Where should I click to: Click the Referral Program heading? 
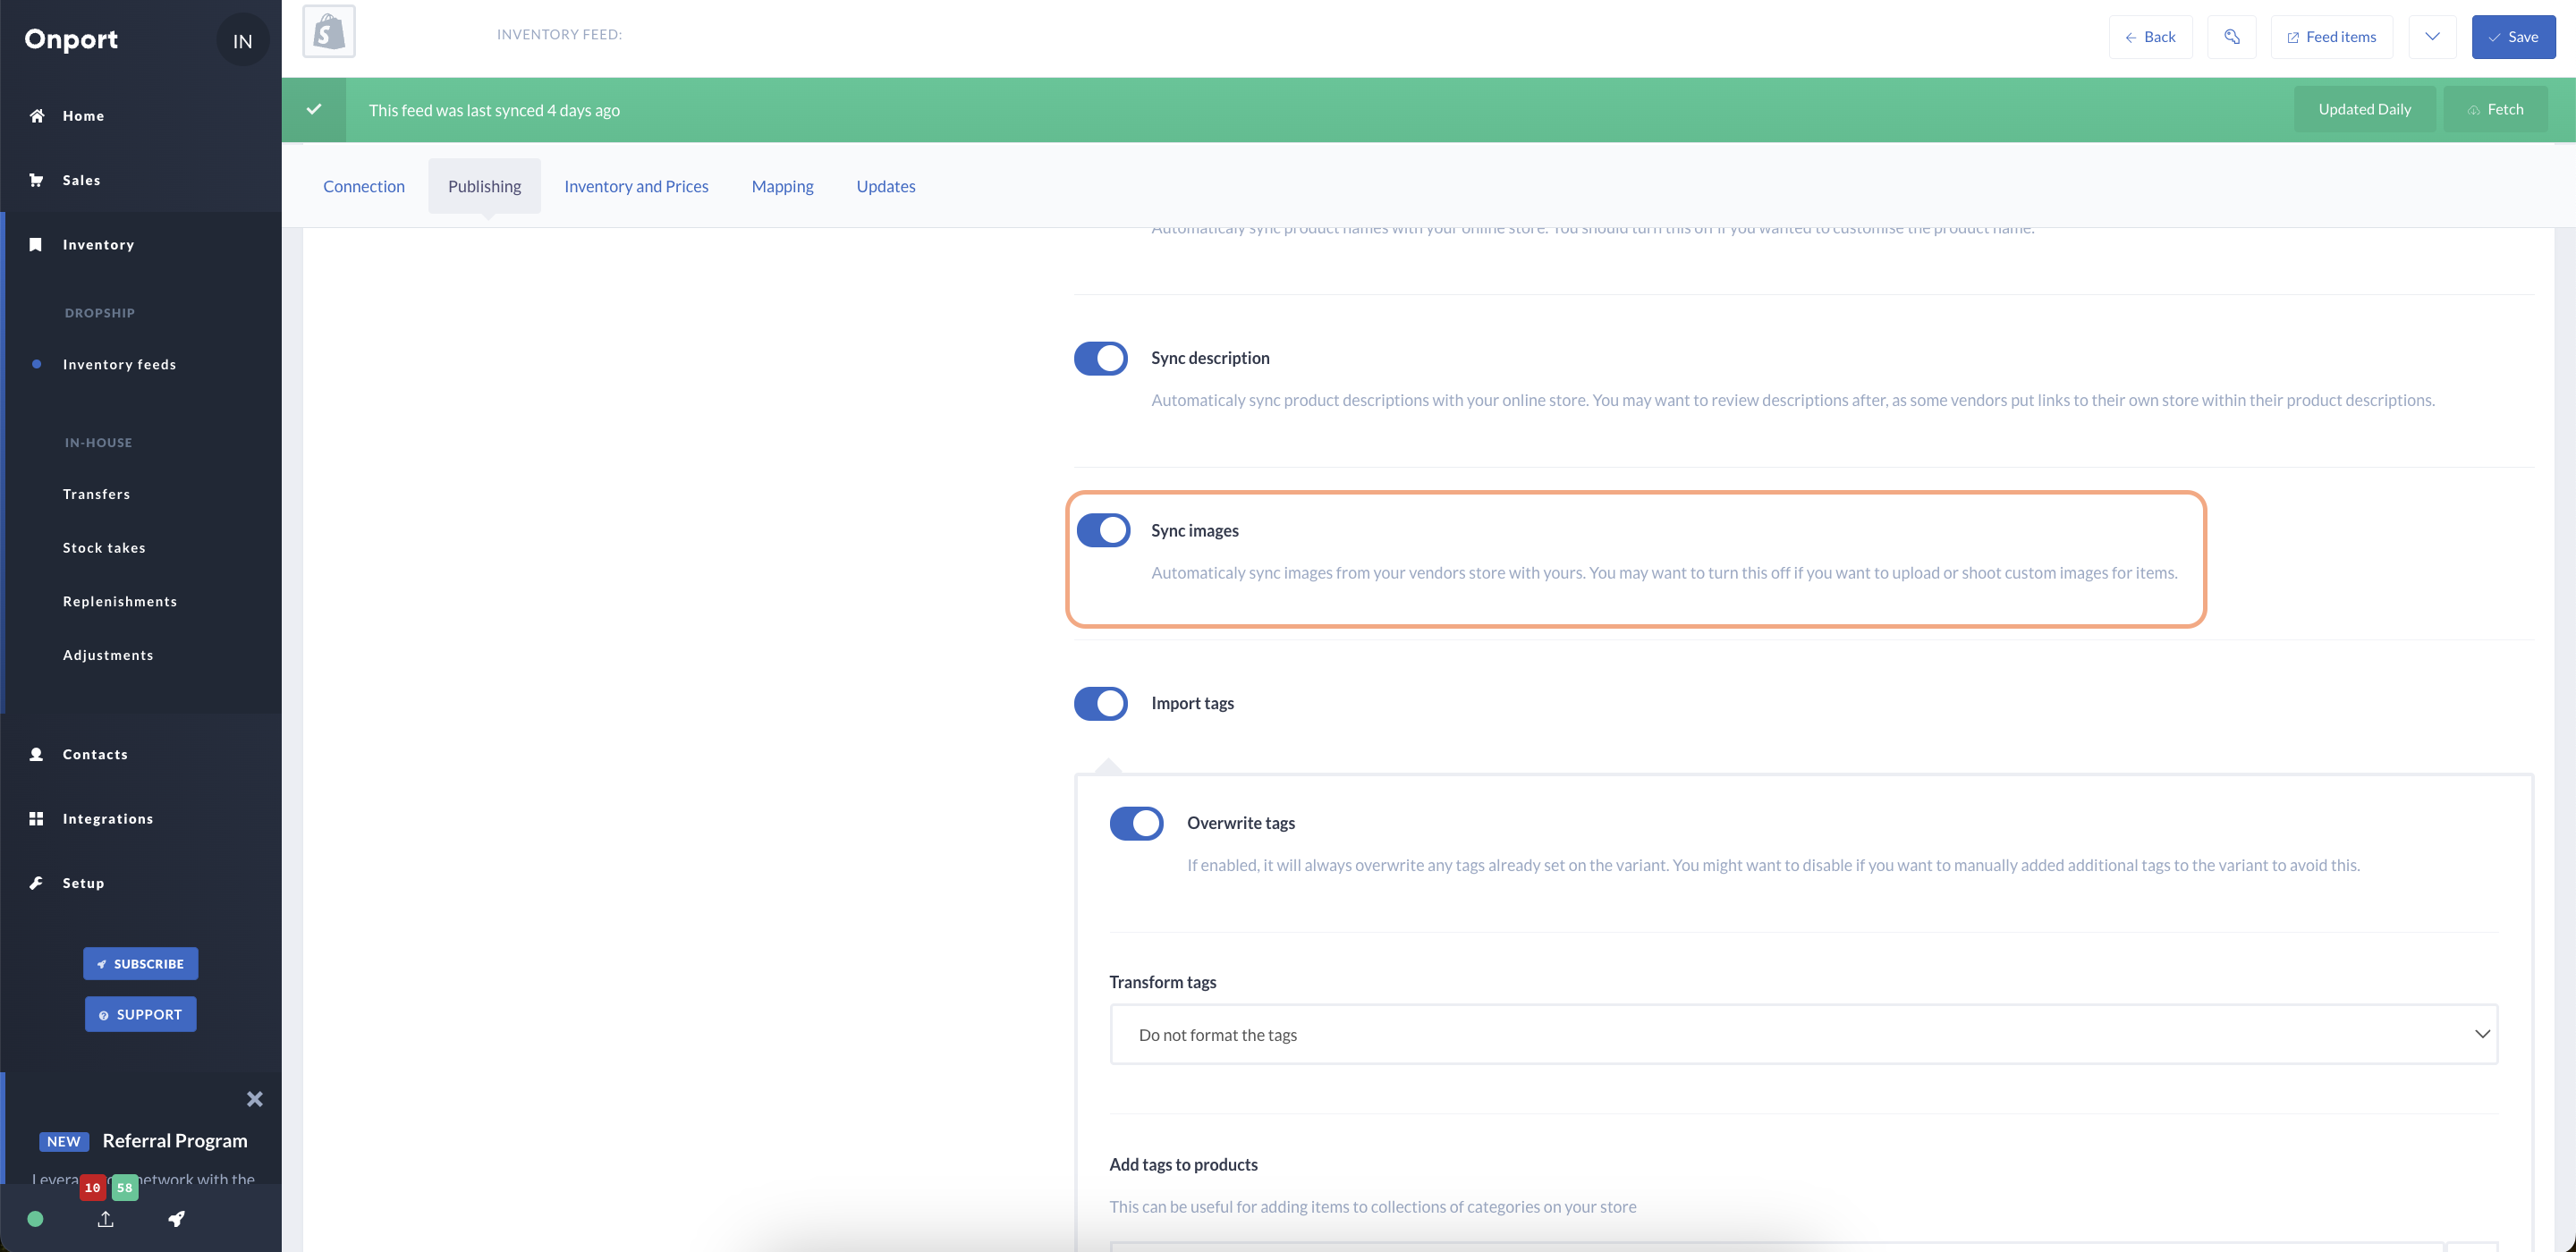(x=175, y=1140)
